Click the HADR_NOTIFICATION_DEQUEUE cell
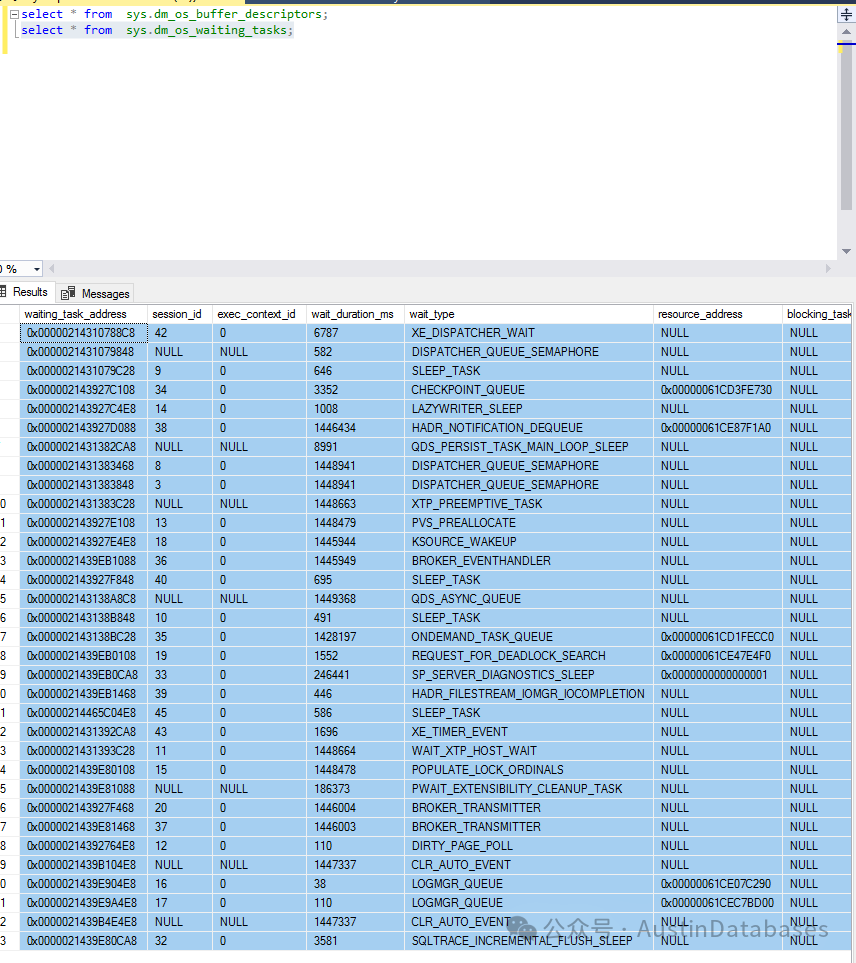The width and height of the screenshot is (856, 963). coord(529,428)
